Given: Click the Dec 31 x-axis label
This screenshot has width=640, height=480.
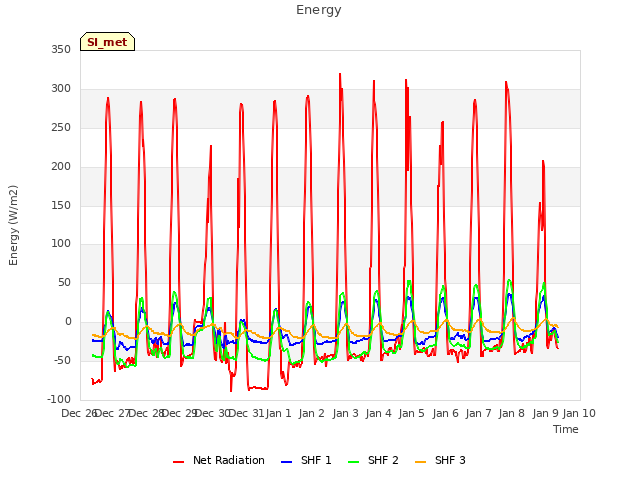Looking at the screenshot, I should (246, 413).
